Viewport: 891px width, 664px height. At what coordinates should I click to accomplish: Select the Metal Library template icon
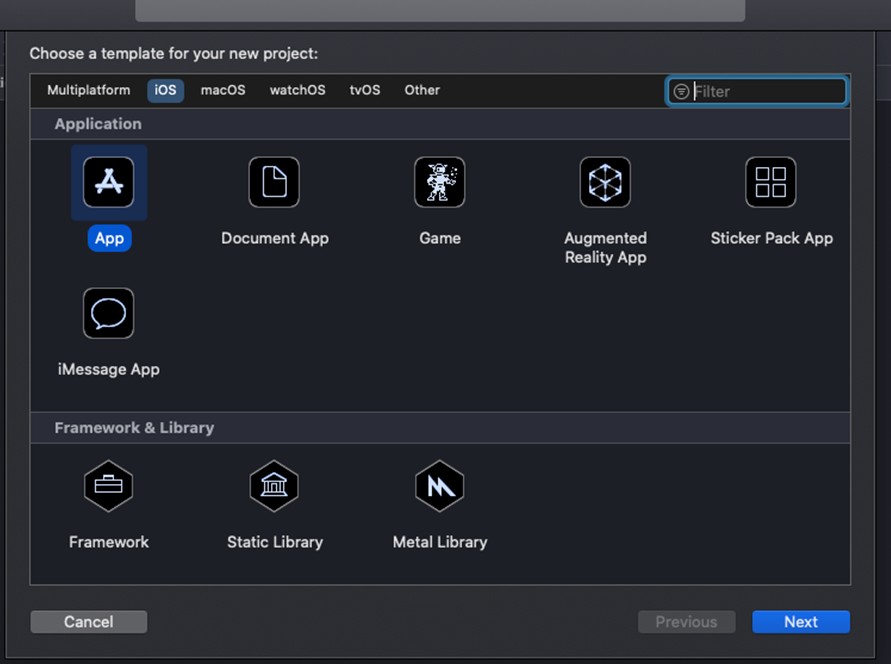440,486
